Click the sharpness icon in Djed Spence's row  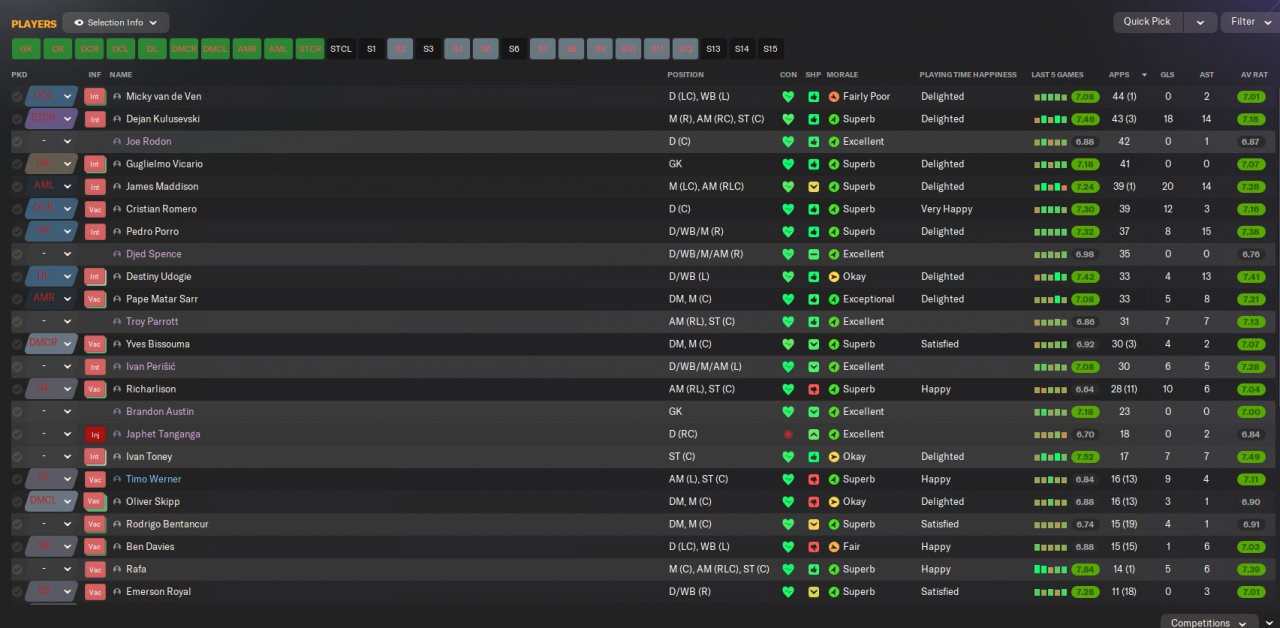(x=814, y=254)
